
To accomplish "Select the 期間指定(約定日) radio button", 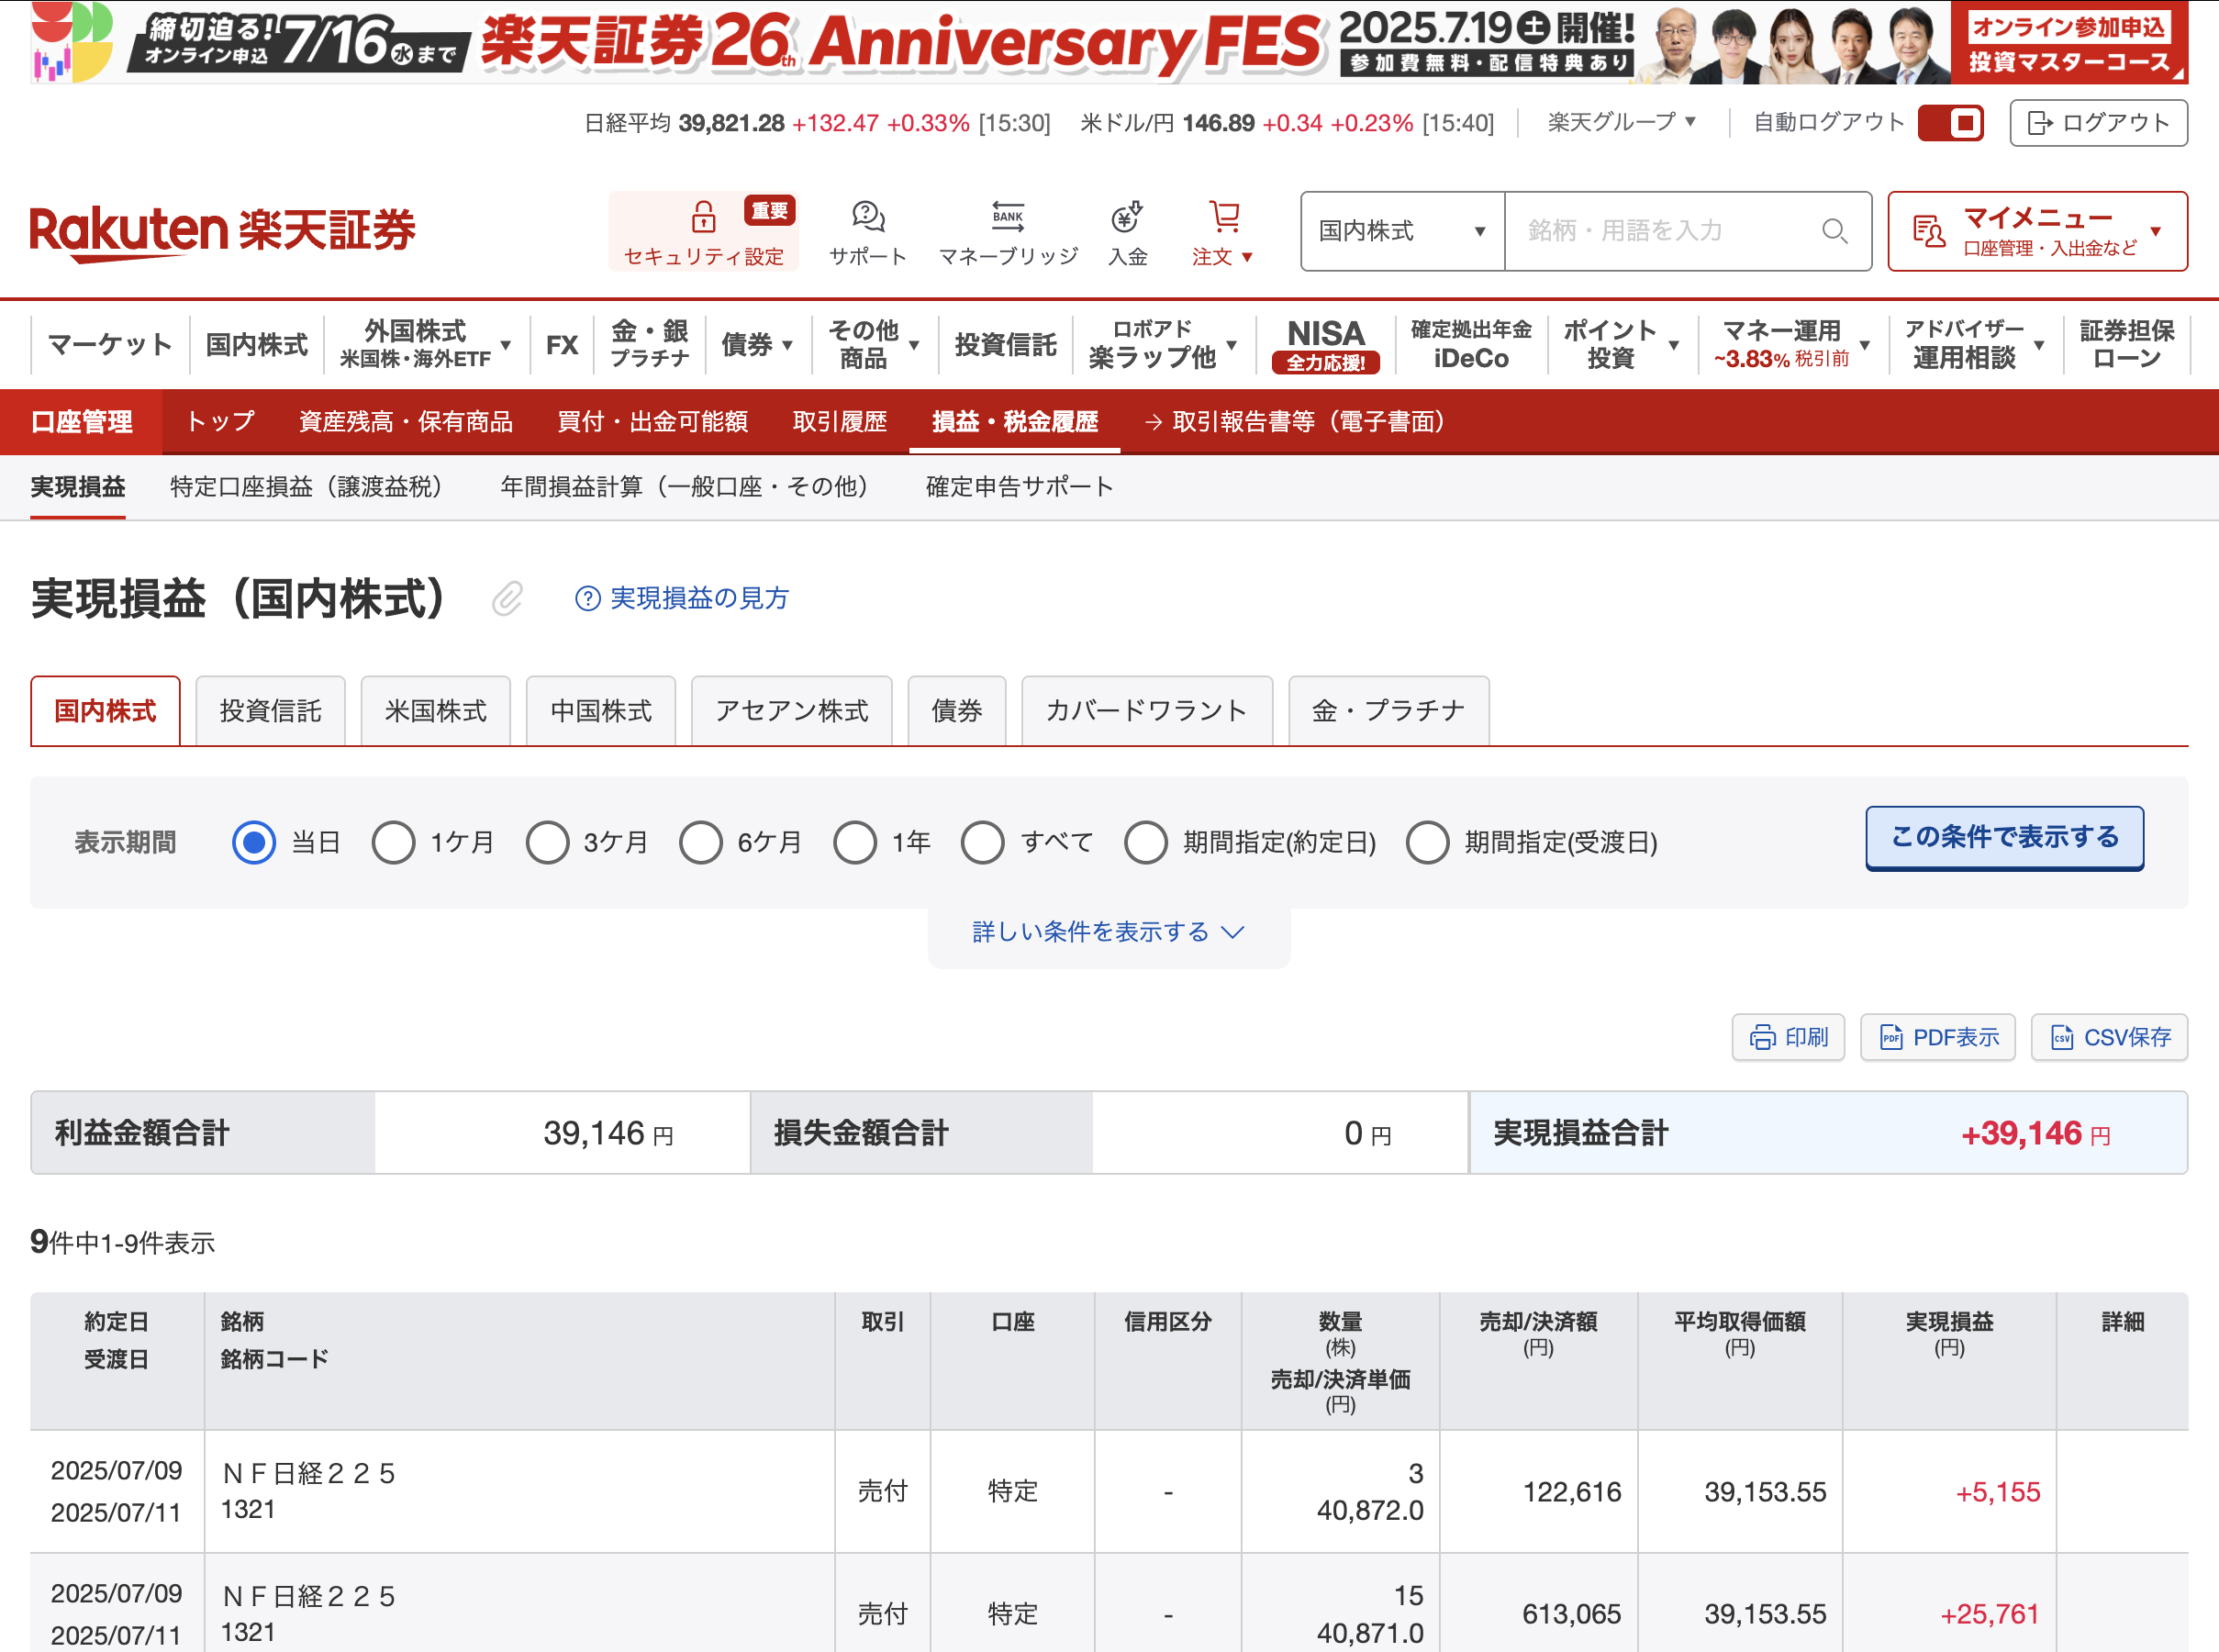I will click(x=1146, y=842).
